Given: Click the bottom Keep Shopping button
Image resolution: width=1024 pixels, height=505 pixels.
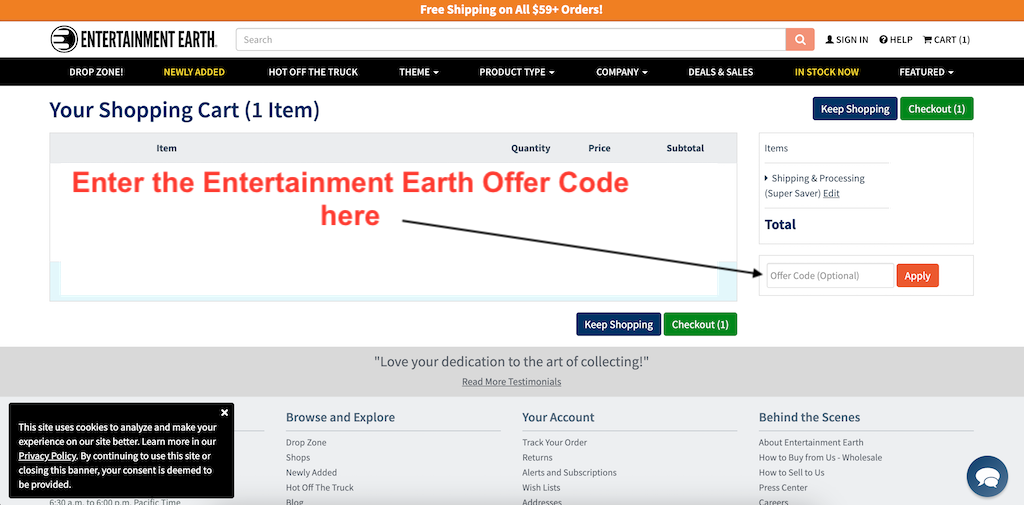Looking at the screenshot, I should (x=618, y=324).
